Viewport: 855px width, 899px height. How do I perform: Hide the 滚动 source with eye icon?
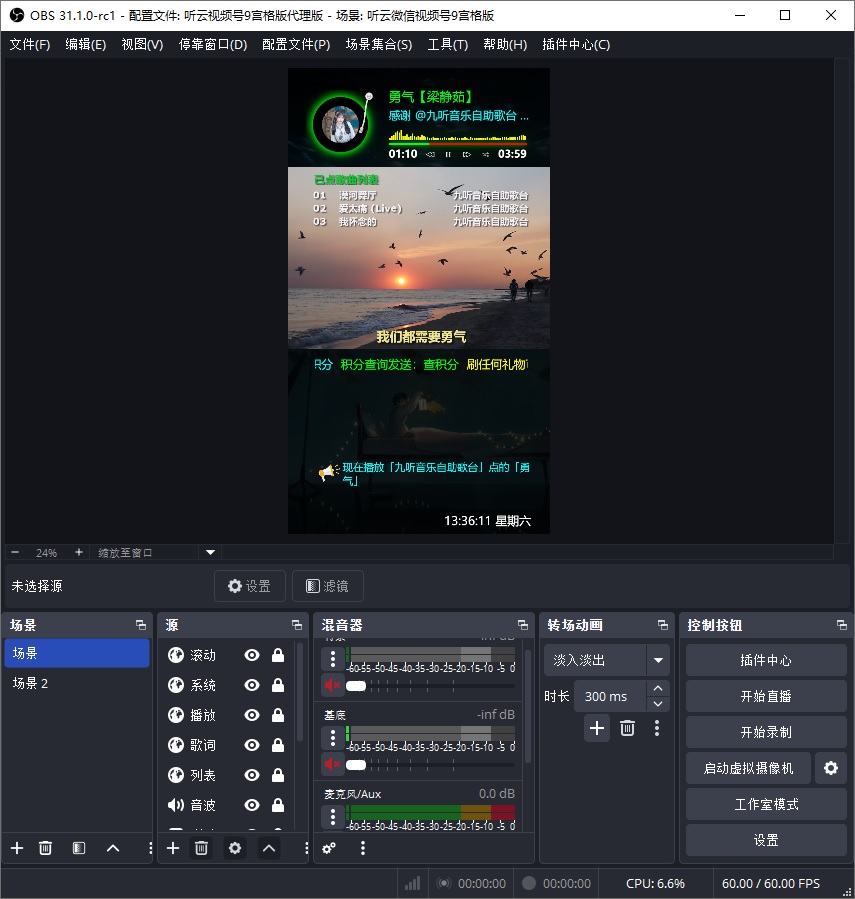pyautogui.click(x=252, y=655)
